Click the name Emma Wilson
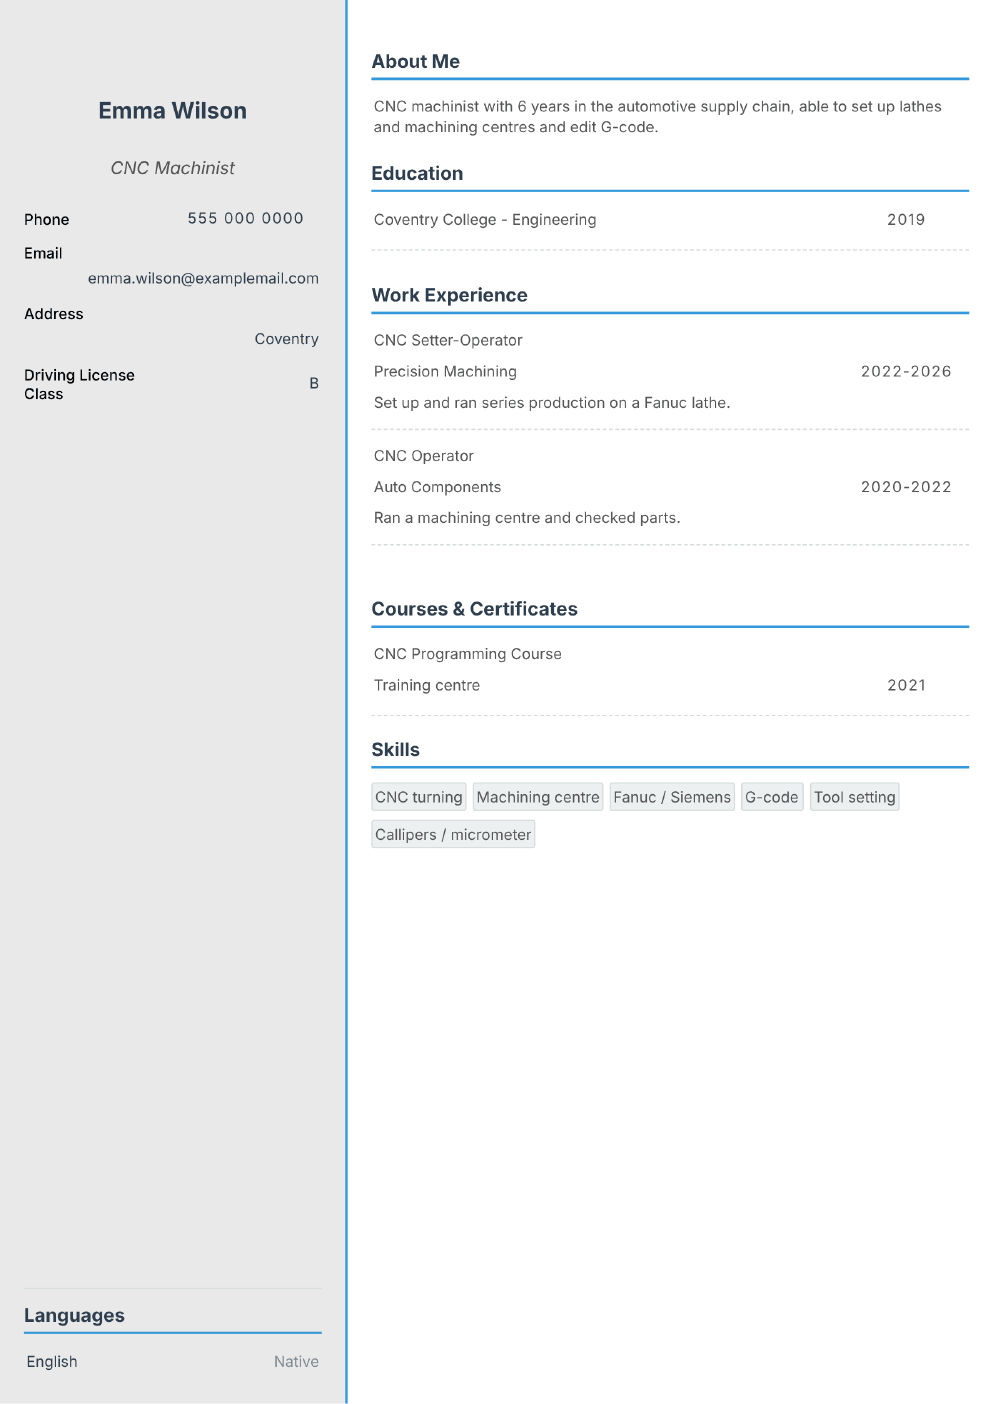This screenshot has width=993, height=1404. coord(172,111)
